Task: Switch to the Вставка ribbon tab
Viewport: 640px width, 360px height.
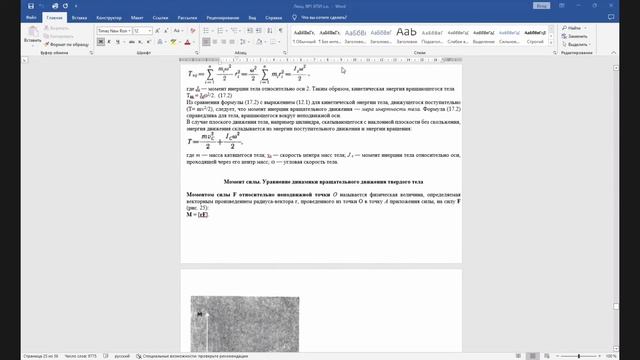Action: pyautogui.click(x=79, y=18)
